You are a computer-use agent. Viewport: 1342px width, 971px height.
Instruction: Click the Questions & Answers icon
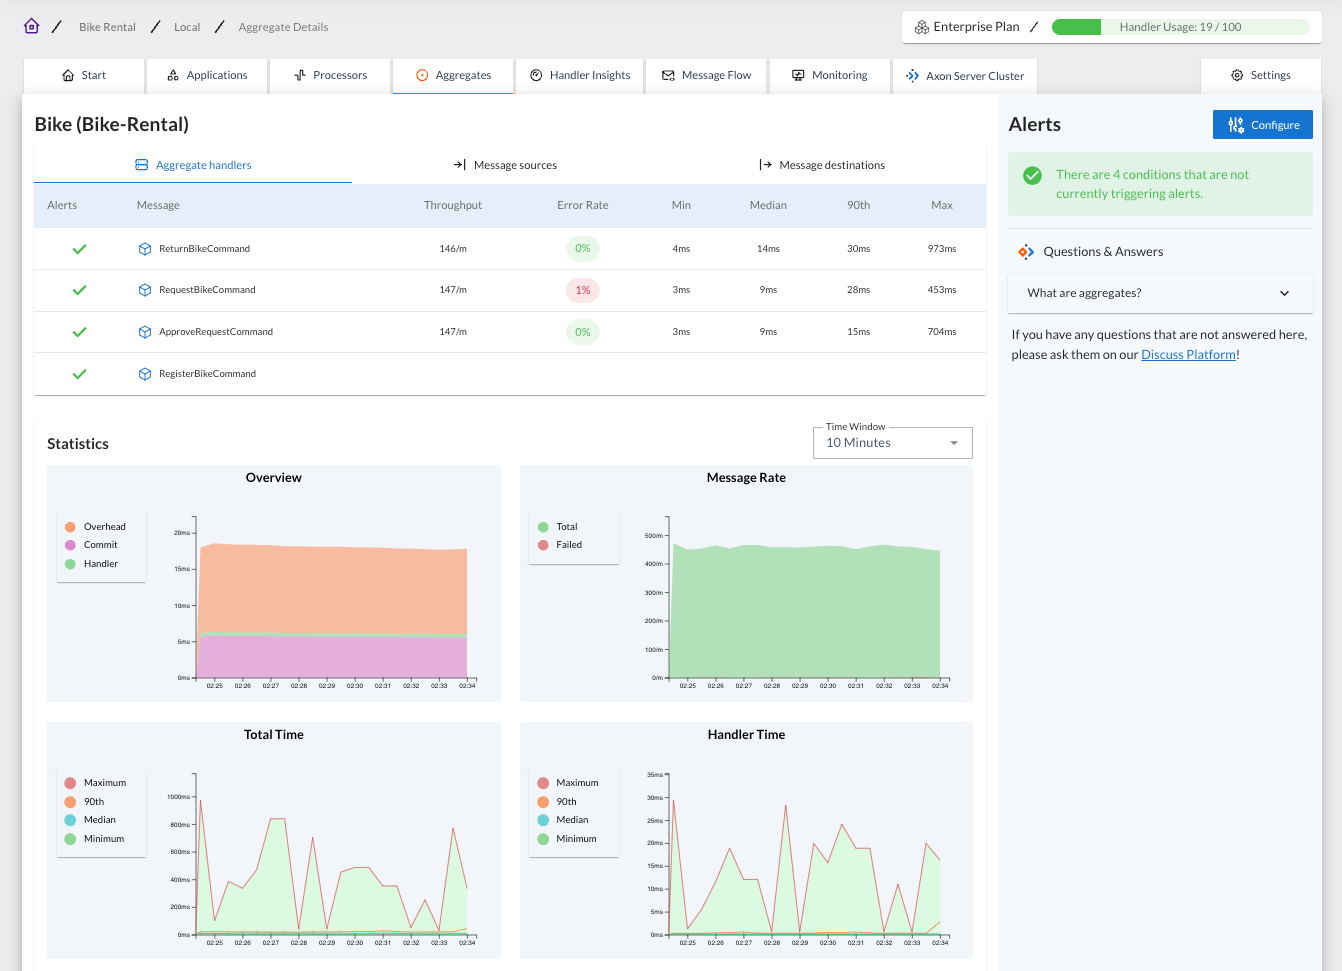[1026, 252]
